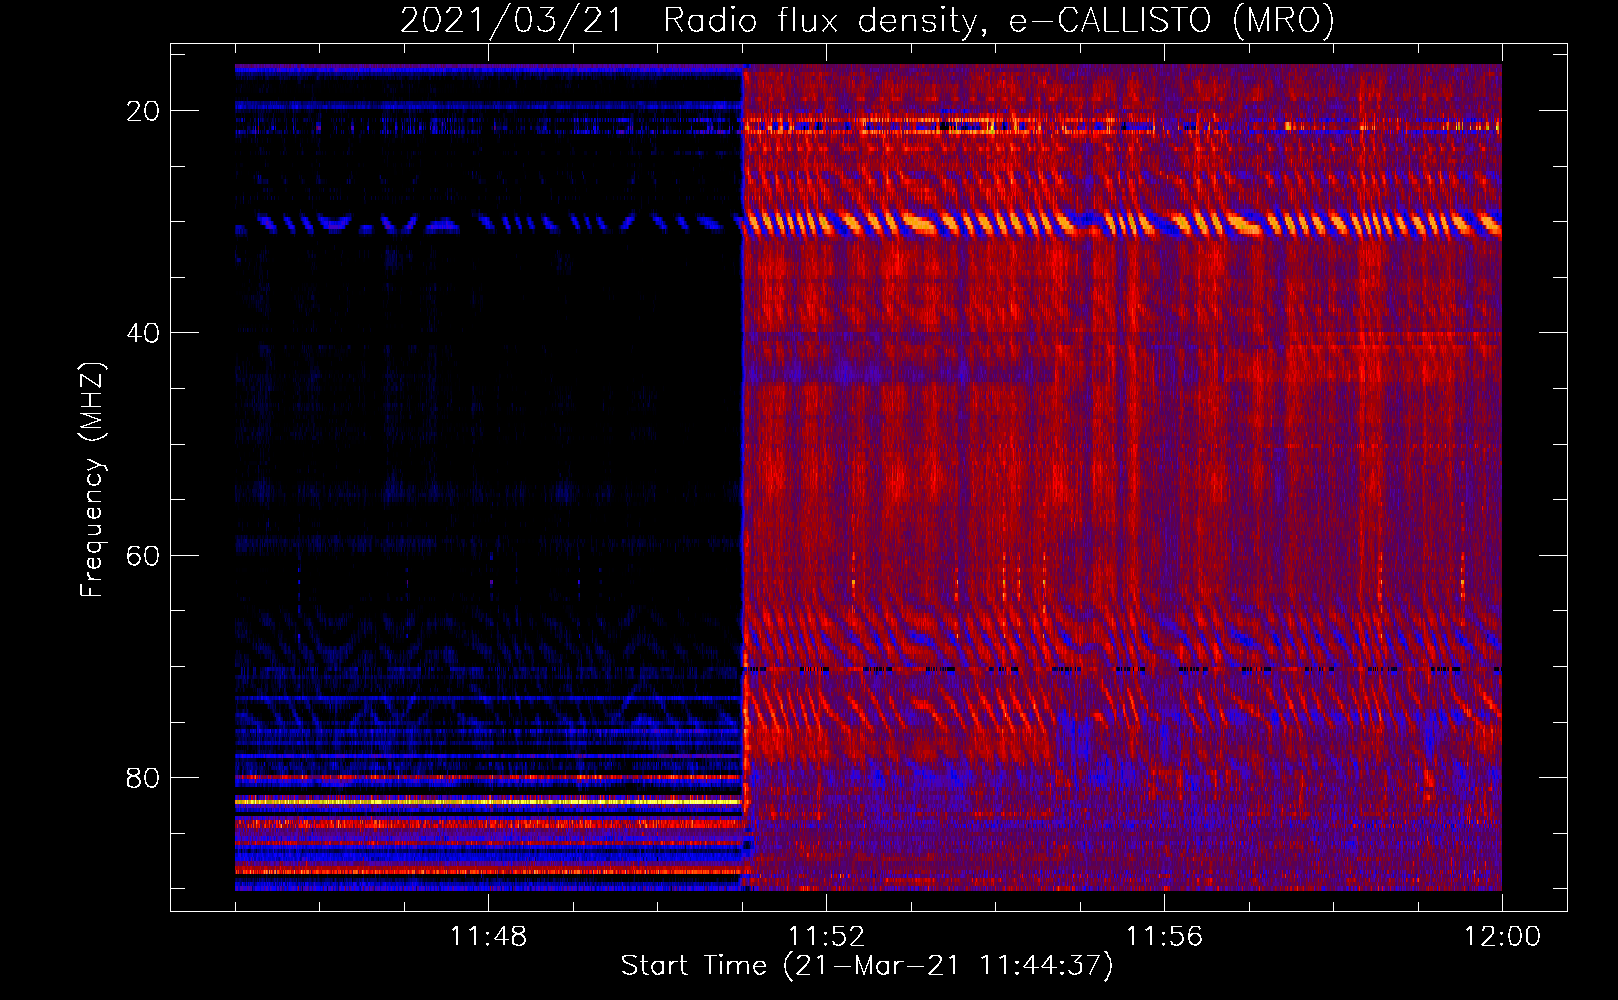Click the 40 MHz frequency tick label
The height and width of the screenshot is (1000, 1618).
(143, 333)
